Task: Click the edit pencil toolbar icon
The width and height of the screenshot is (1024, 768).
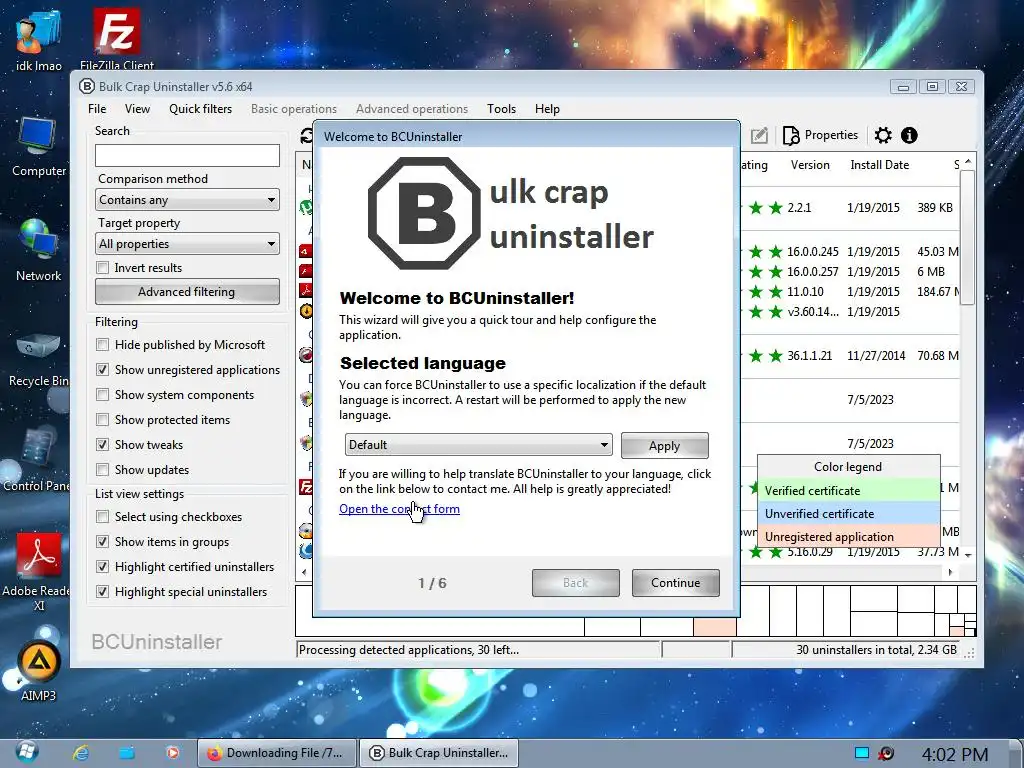Action: point(759,135)
